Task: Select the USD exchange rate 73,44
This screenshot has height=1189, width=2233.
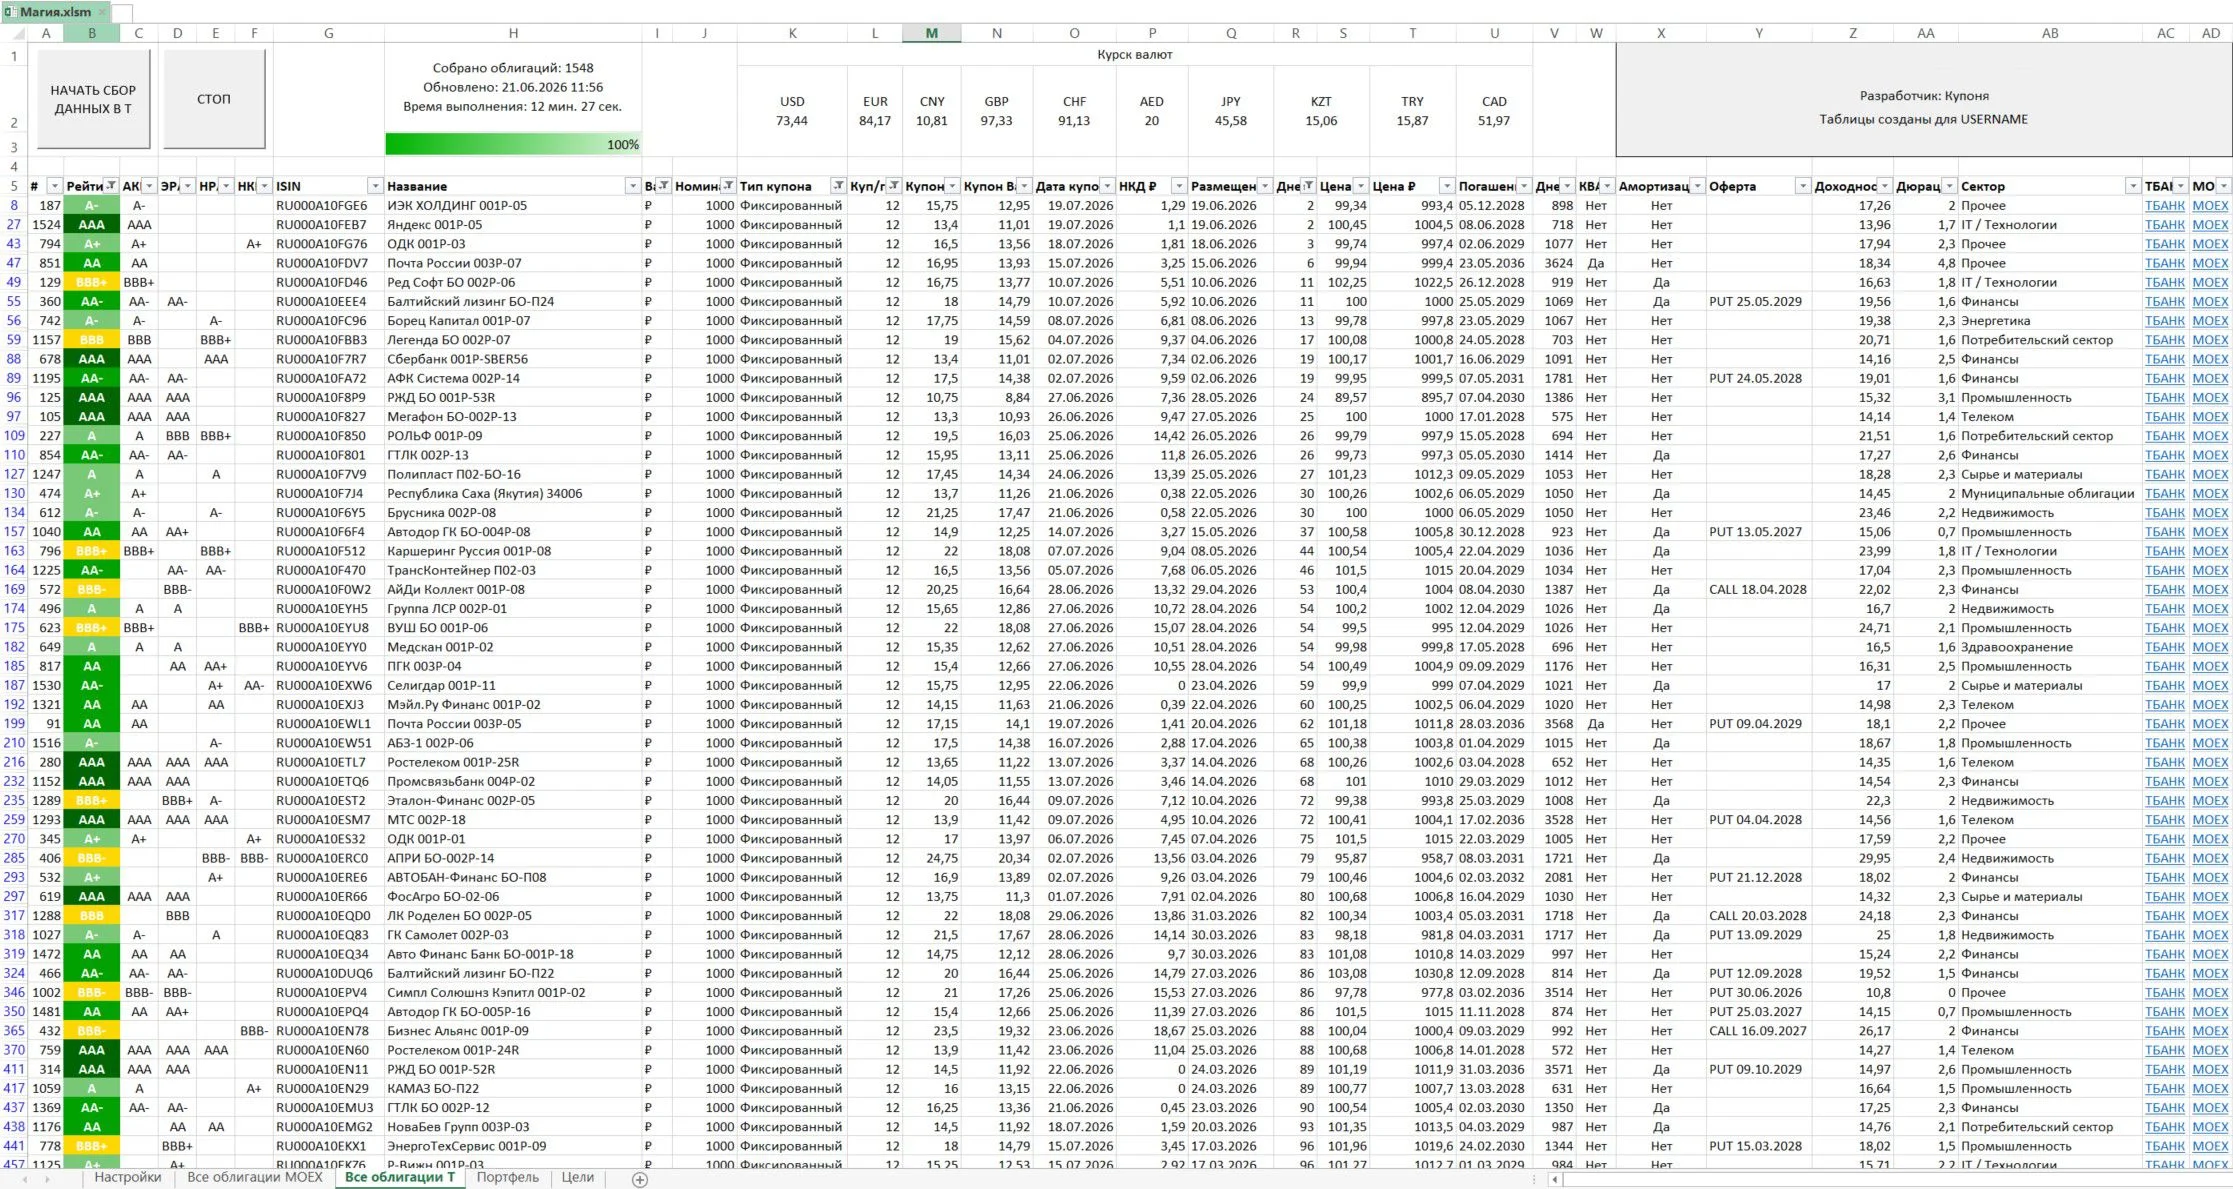Action: tap(792, 121)
